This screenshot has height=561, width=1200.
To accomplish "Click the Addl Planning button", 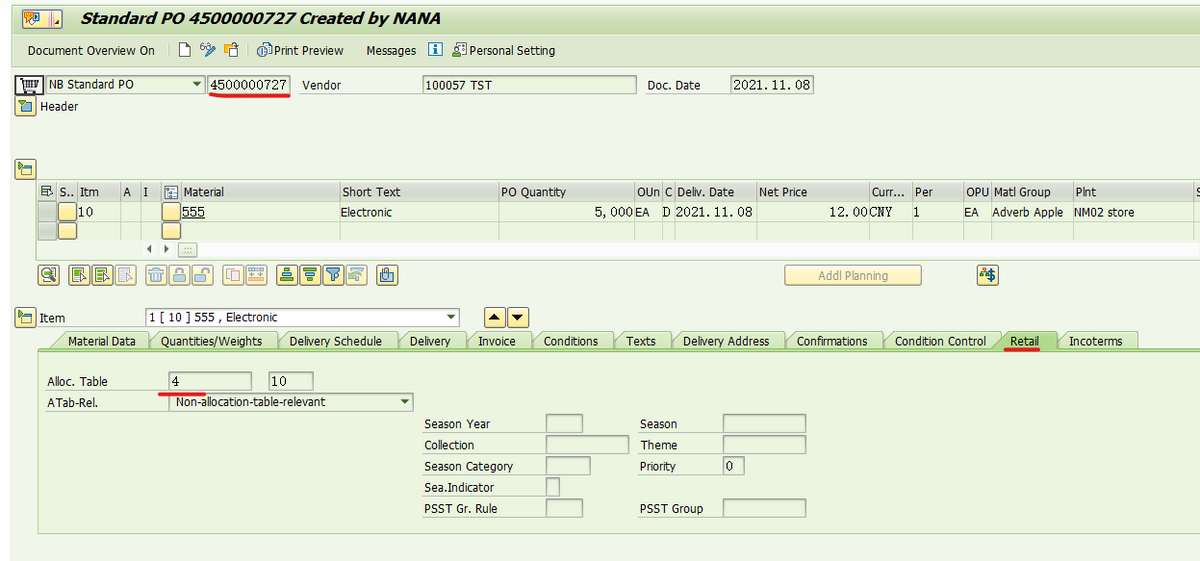I will [x=853, y=275].
